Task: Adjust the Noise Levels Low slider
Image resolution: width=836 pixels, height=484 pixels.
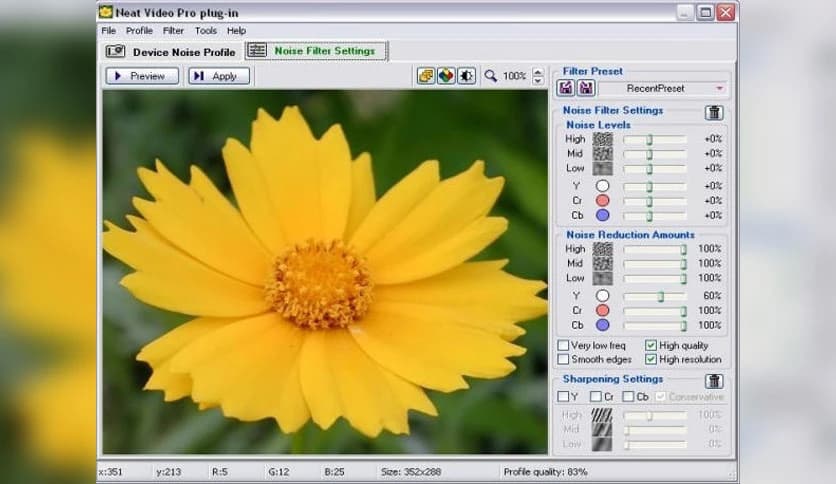Action: pos(655,169)
